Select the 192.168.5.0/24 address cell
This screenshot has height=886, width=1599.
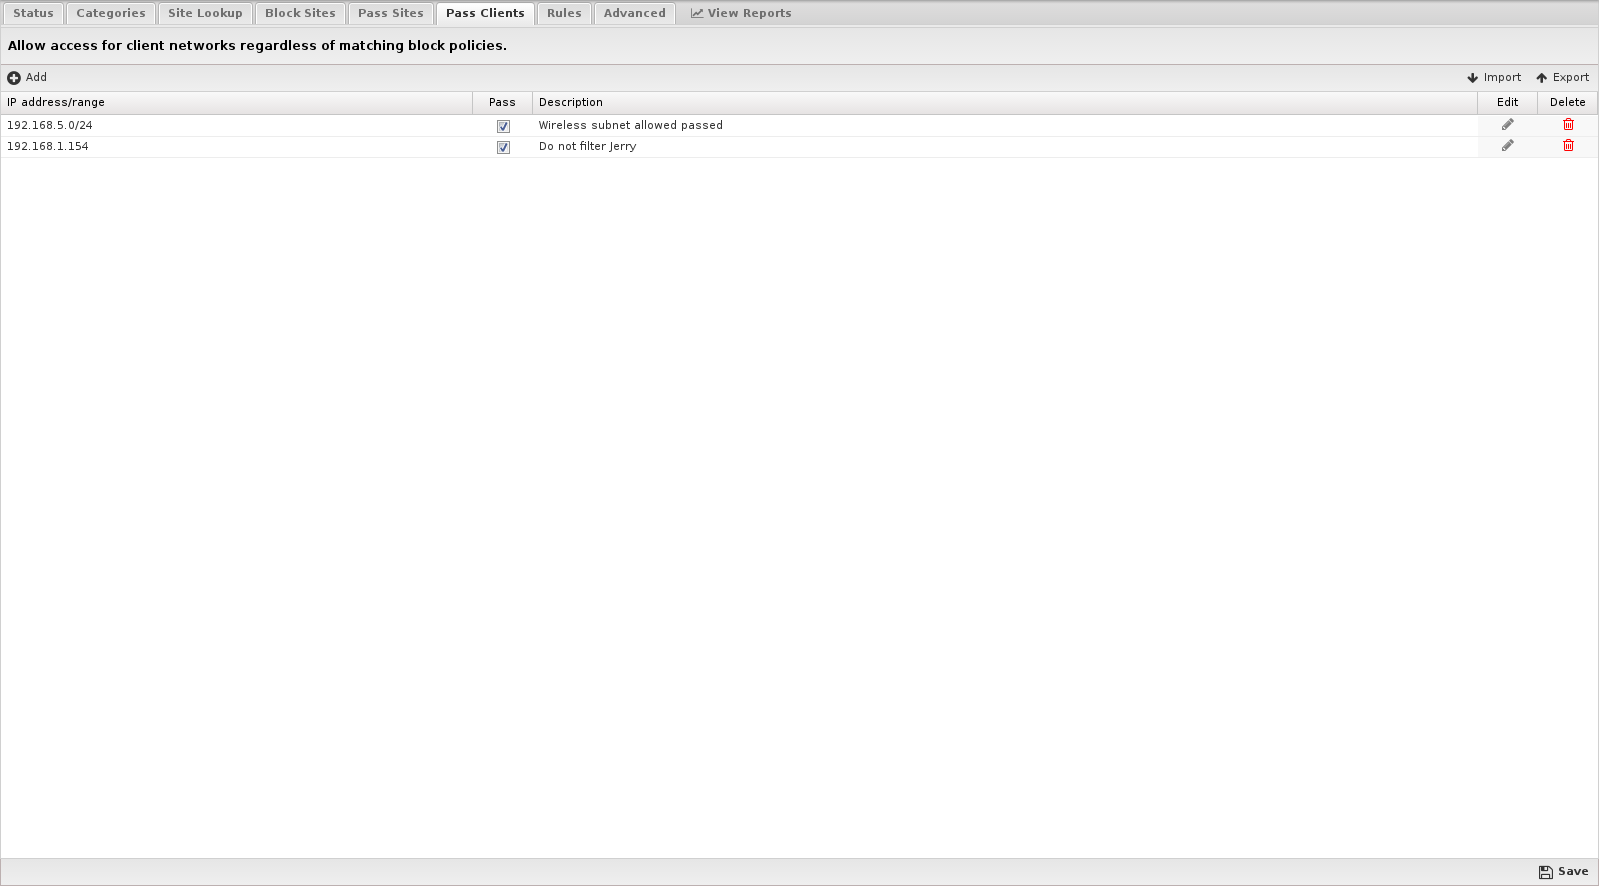(236, 126)
